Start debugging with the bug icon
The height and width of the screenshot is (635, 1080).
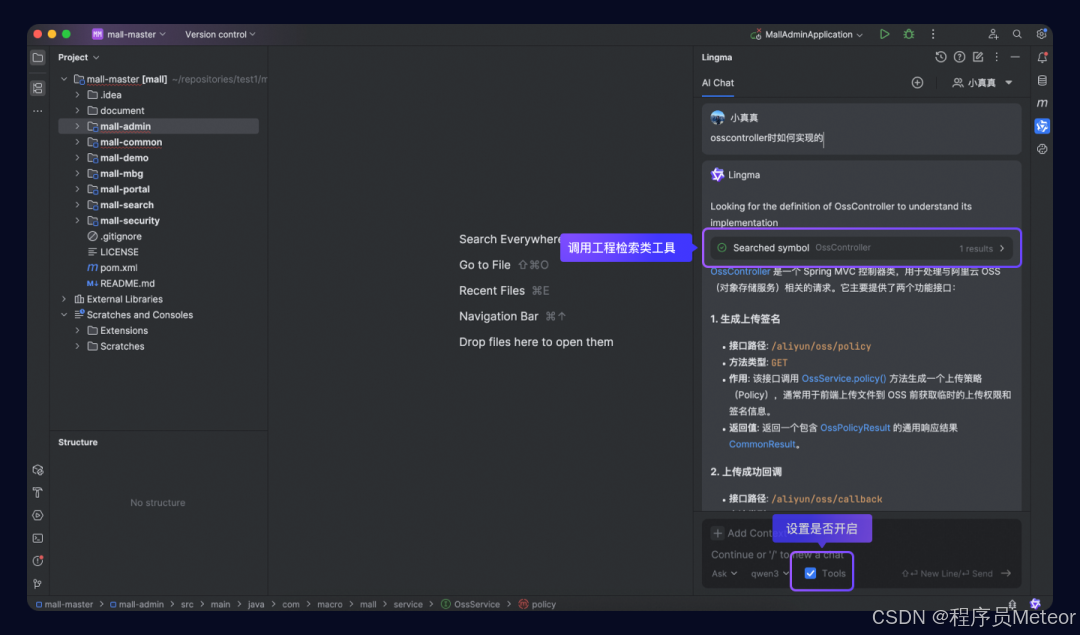909,34
